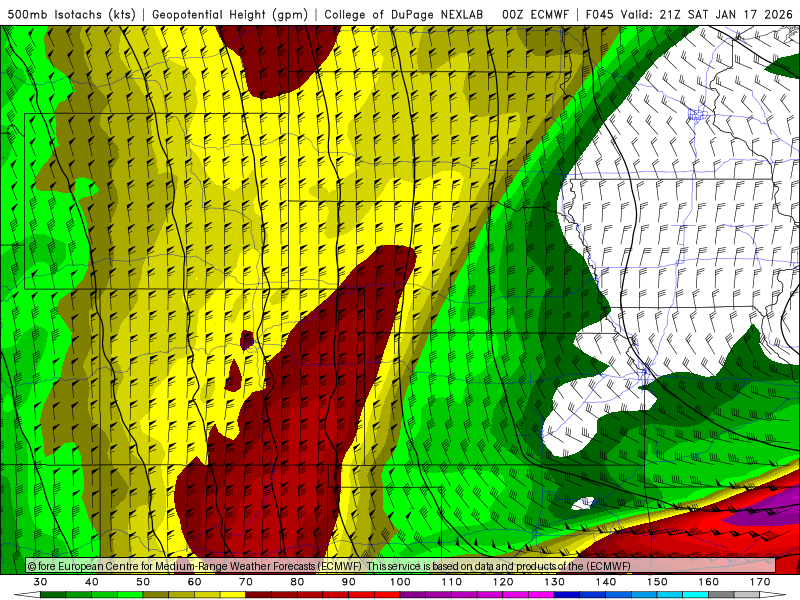Click the '70' label on the color scale
The width and height of the screenshot is (800, 600).
pyautogui.click(x=246, y=582)
